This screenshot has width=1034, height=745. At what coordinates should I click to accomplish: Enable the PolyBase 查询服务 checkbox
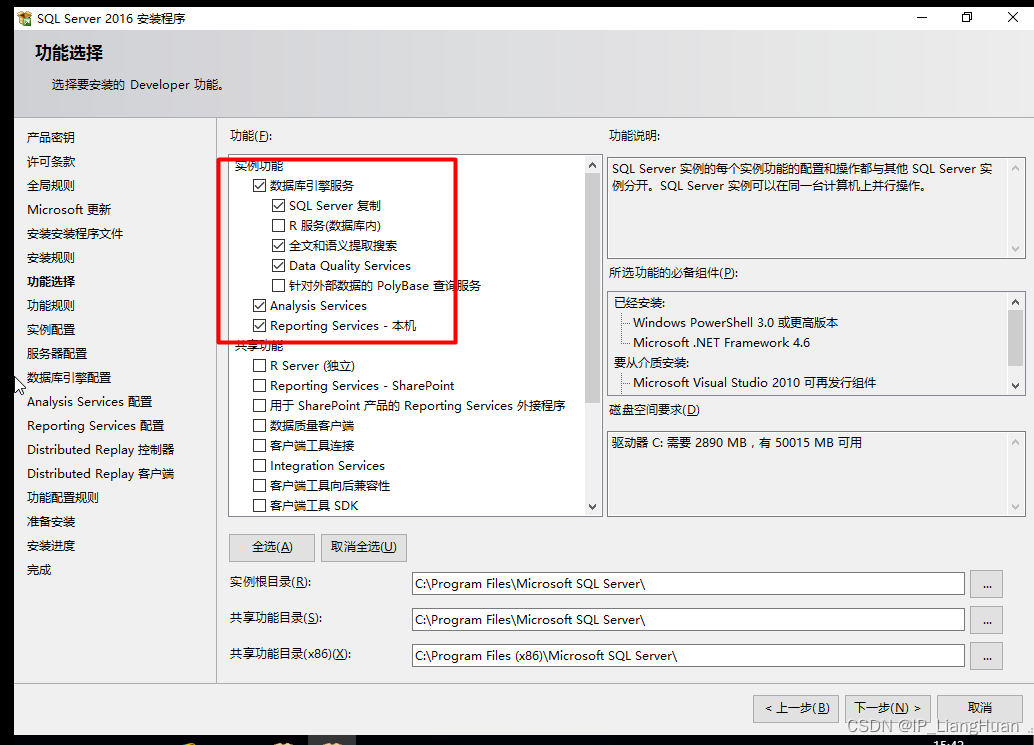click(x=278, y=285)
